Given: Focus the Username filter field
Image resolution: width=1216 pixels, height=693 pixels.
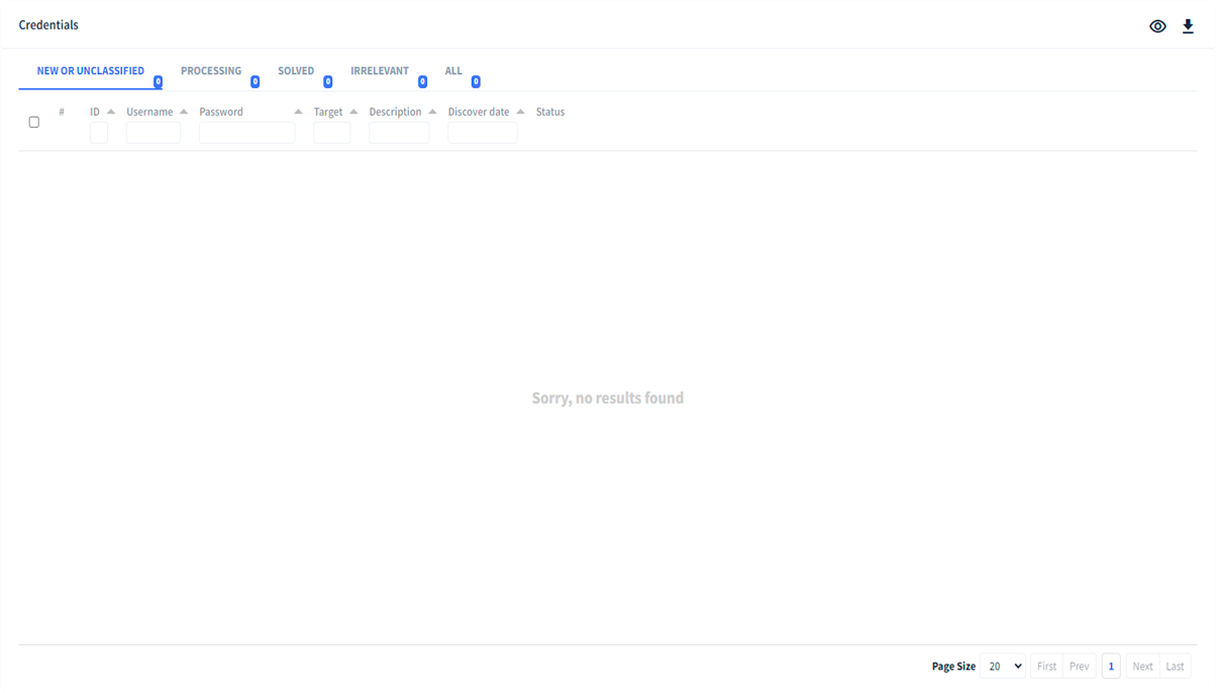Looking at the screenshot, I should (x=153, y=133).
